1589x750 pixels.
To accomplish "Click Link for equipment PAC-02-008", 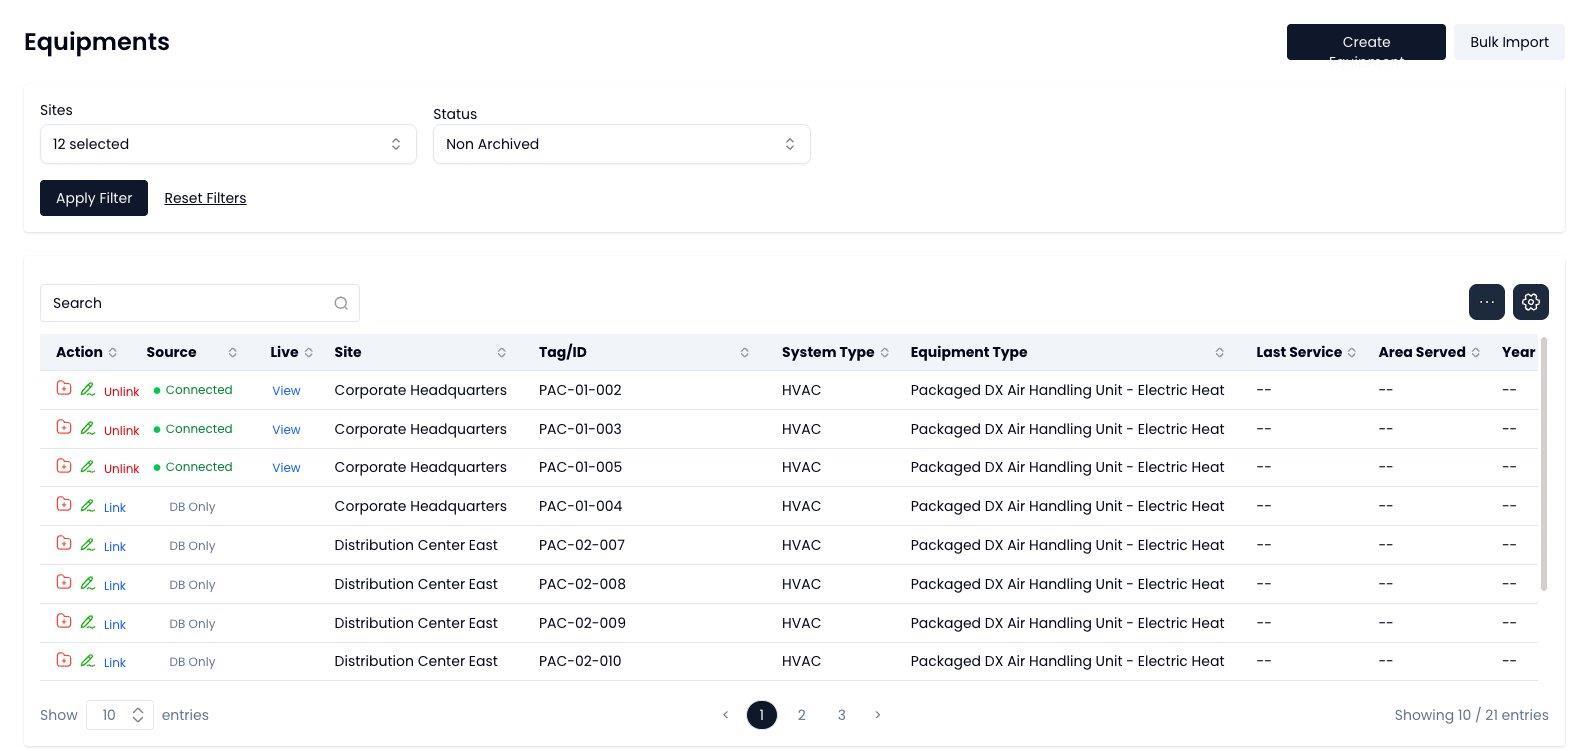I will pyautogui.click(x=115, y=586).
